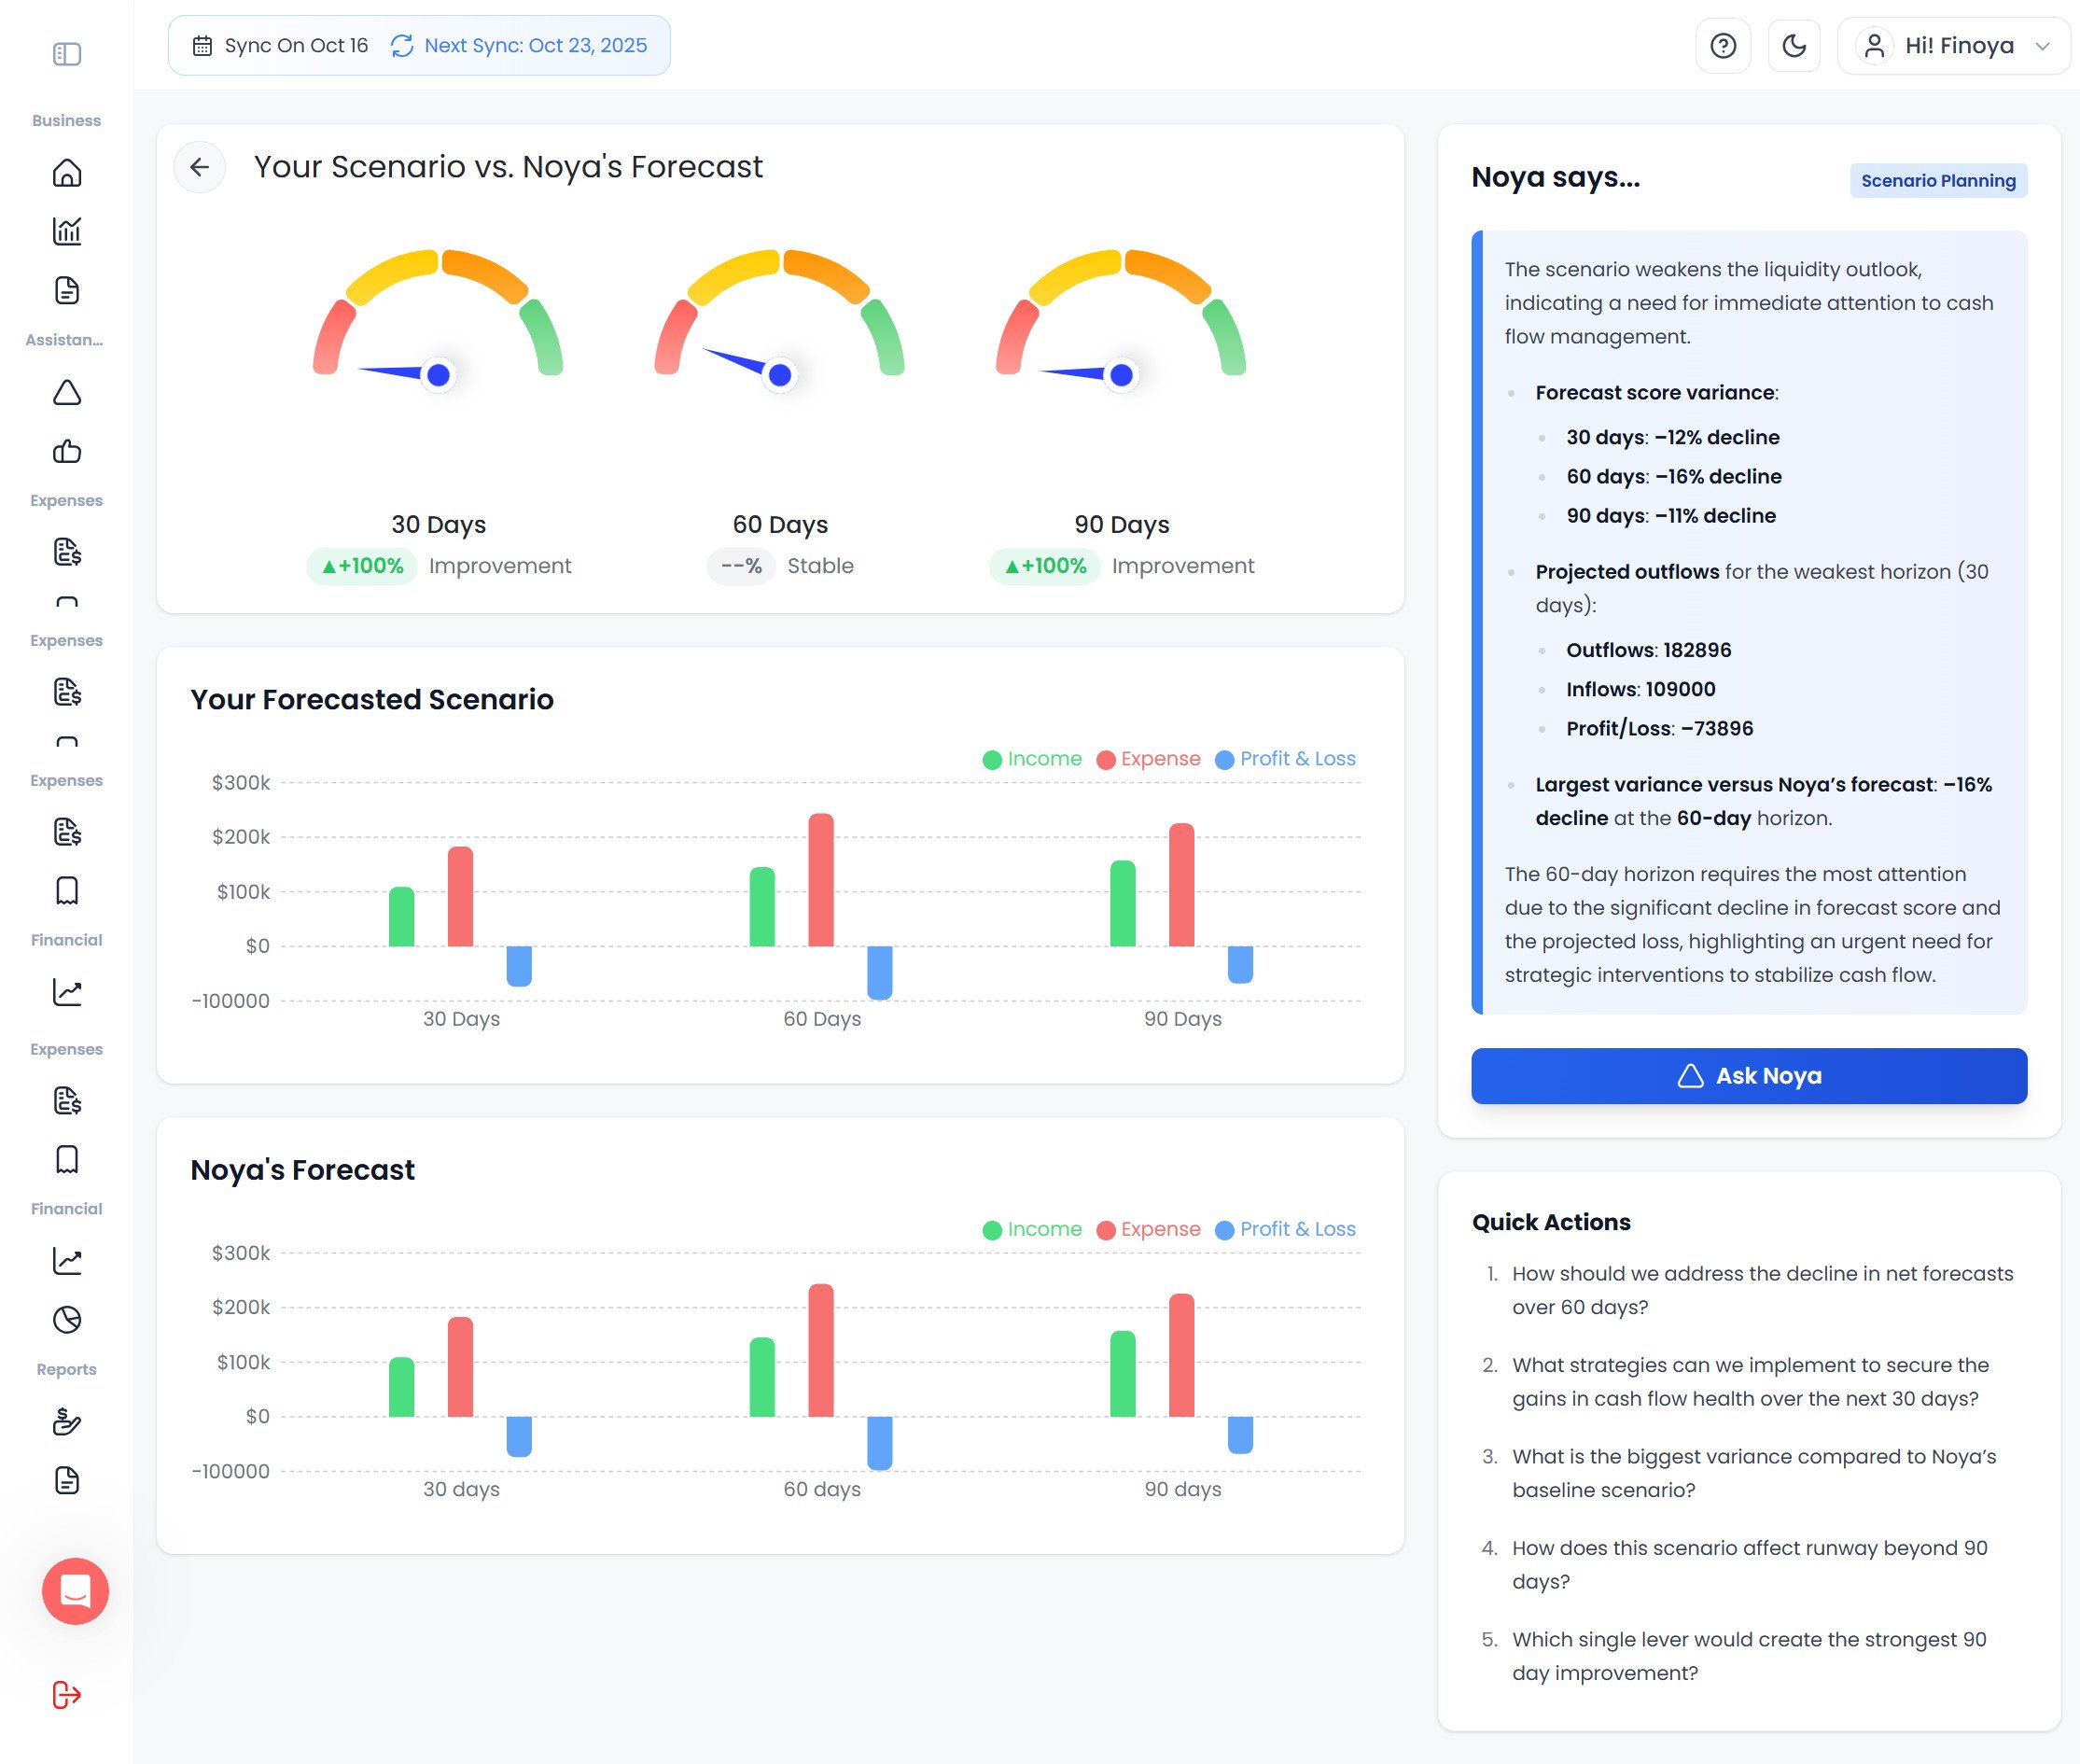Open the pie chart reports icon
2080x1764 pixels.
point(67,1320)
